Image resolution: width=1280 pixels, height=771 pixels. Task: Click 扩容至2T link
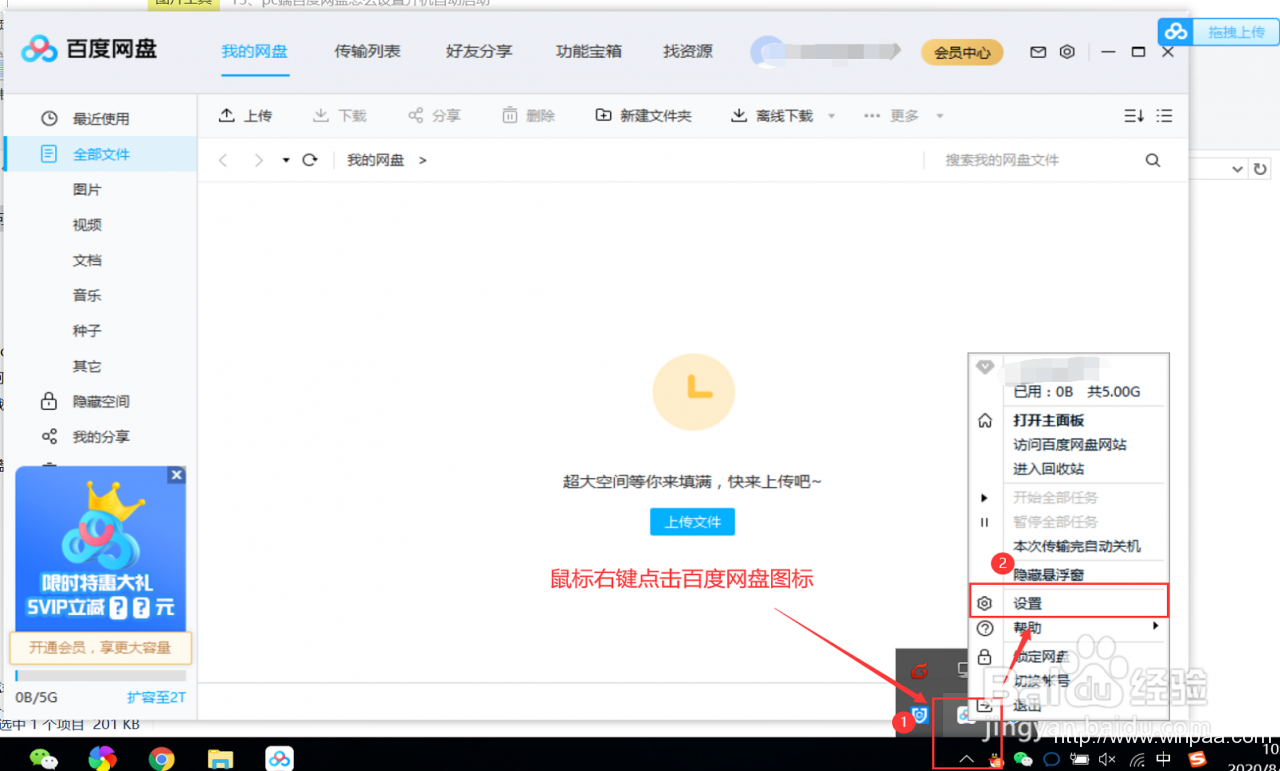[156, 697]
